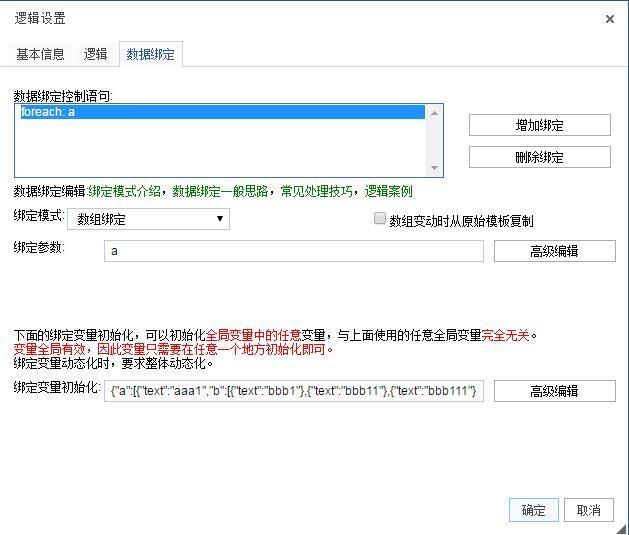Image resolution: width=629 pixels, height=535 pixels.
Task: Click the 绑定参数 input field
Action: 293,251
